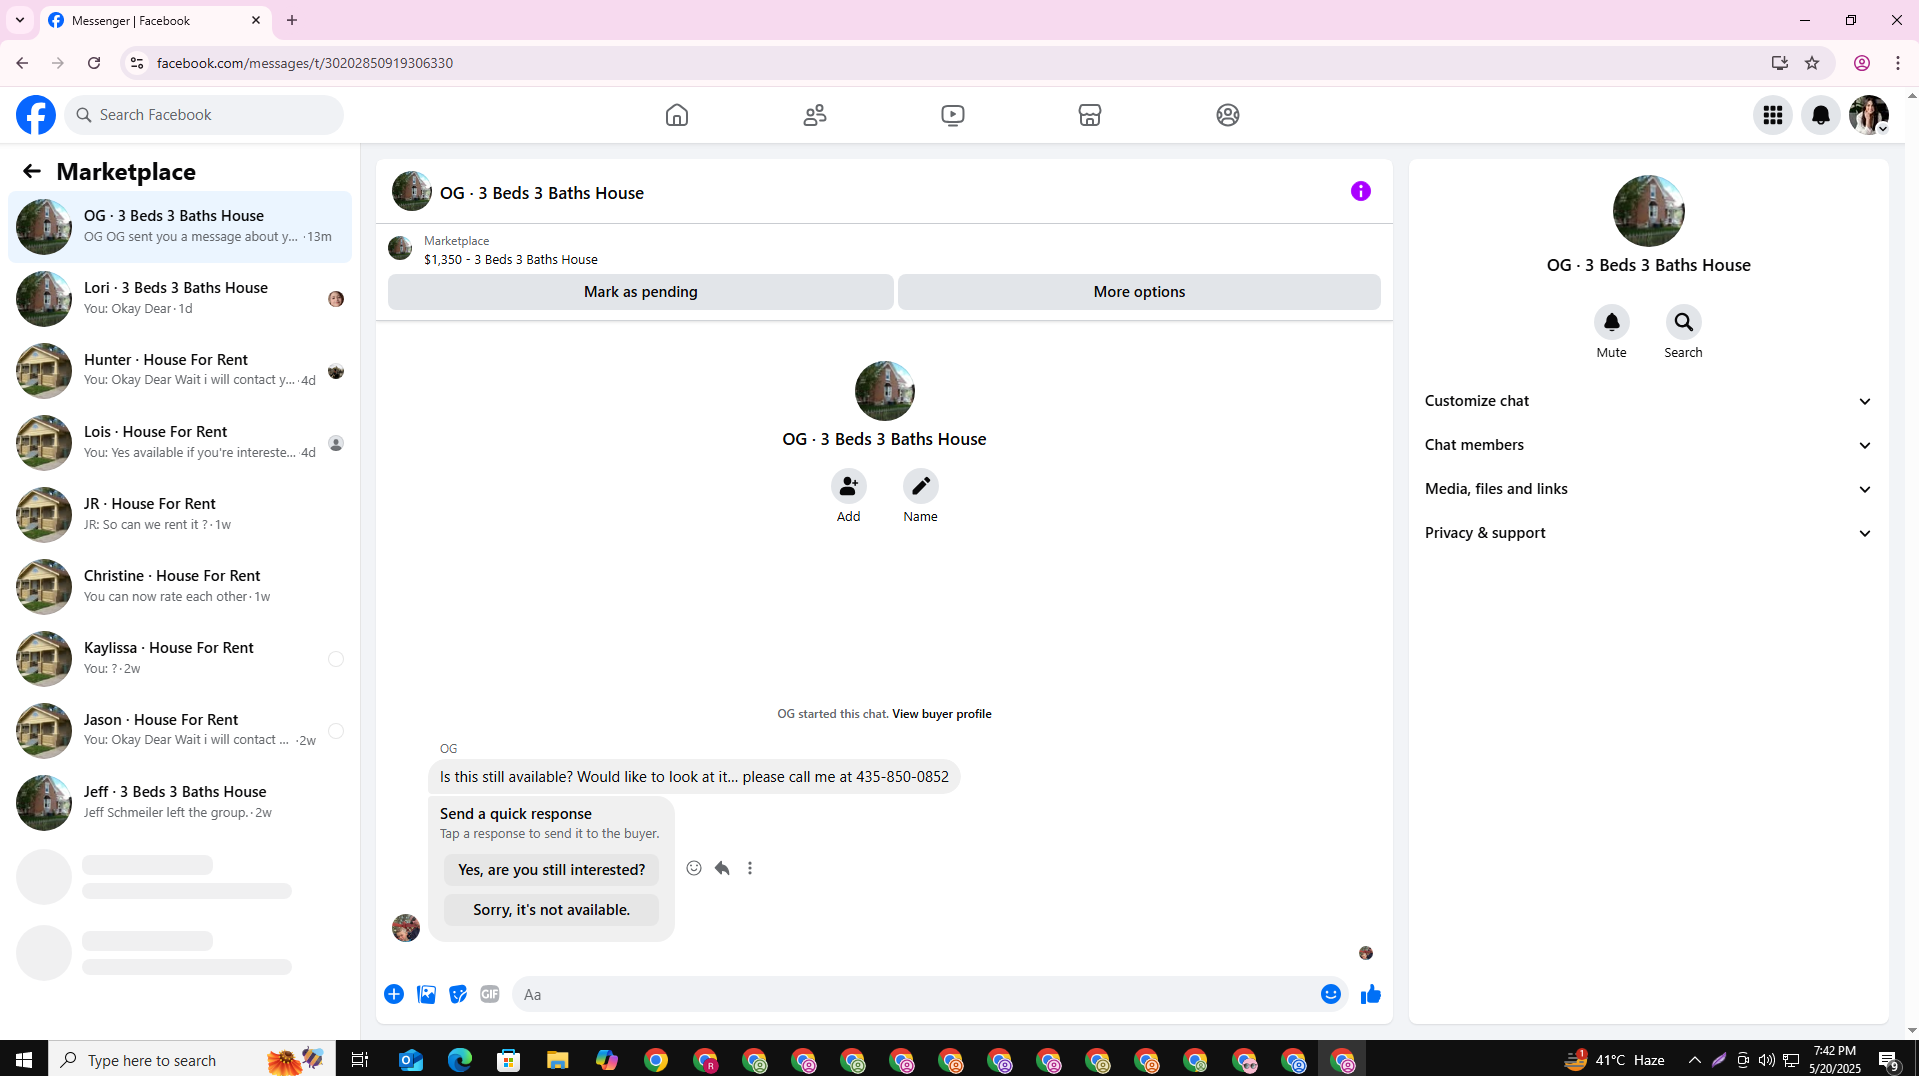Reply to OG's message arrow icon
The image size is (1919, 1076).
pos(722,868)
